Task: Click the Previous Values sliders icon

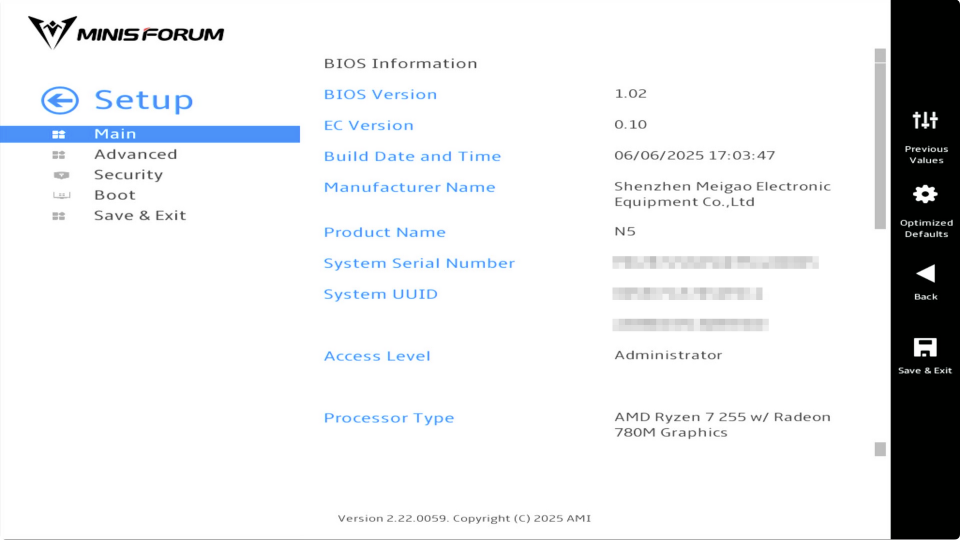Action: 925,121
